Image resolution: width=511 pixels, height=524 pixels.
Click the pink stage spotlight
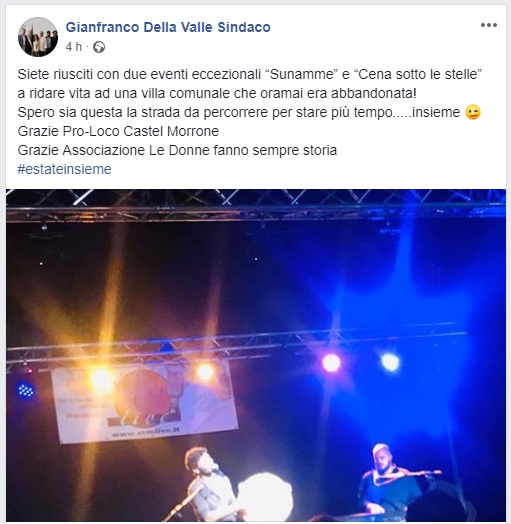(x=331, y=363)
